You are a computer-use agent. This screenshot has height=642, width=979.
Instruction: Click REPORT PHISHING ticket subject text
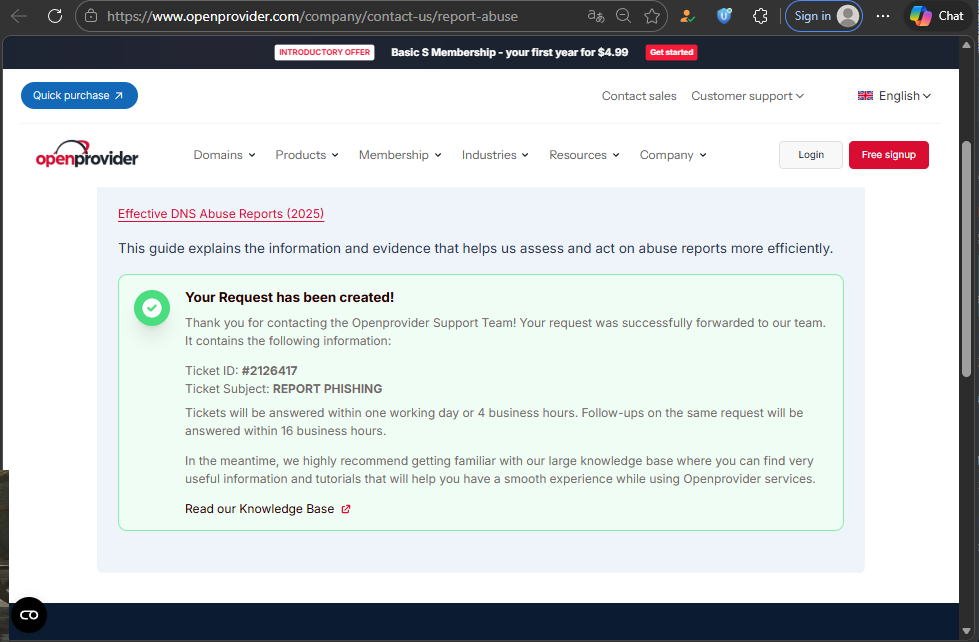click(x=327, y=389)
